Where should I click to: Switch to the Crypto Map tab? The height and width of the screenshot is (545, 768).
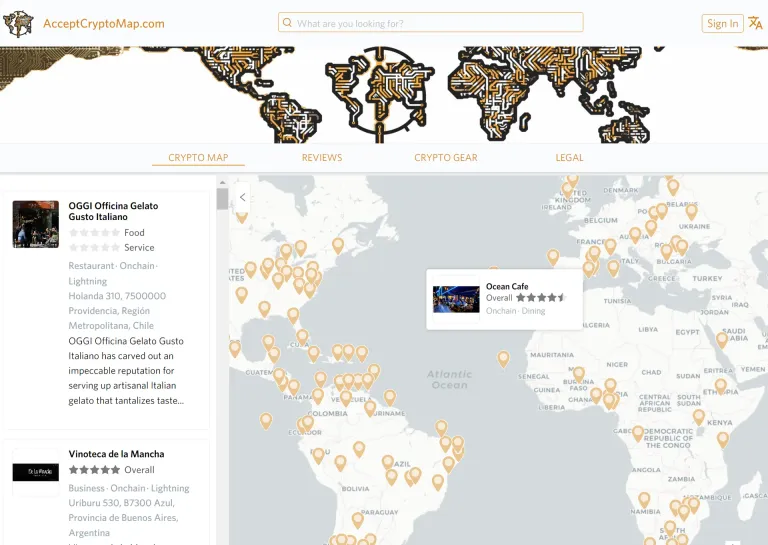(198, 158)
